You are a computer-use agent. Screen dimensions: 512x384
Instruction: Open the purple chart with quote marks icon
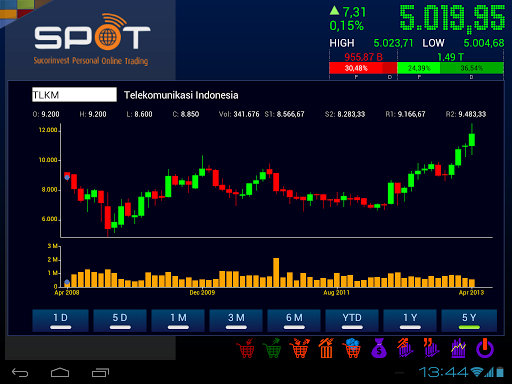(431, 348)
